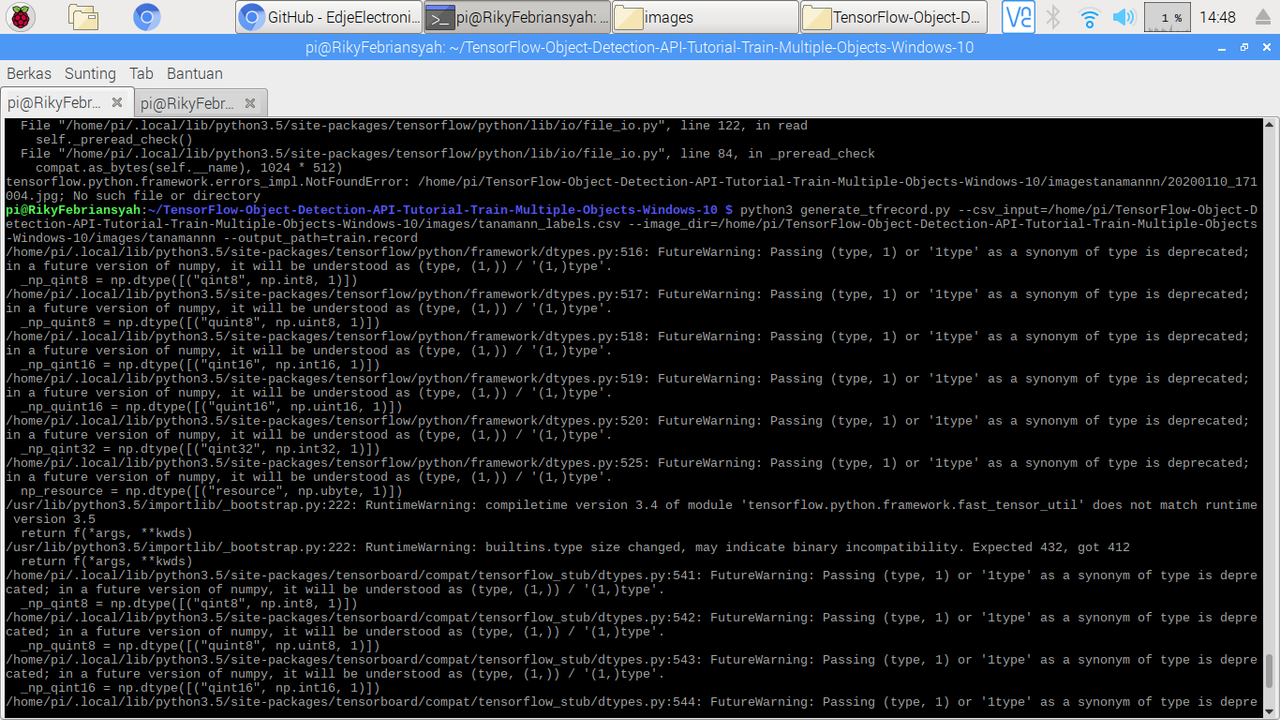Maximize or restore the terminal window
The image size is (1280, 720).
1244,47
